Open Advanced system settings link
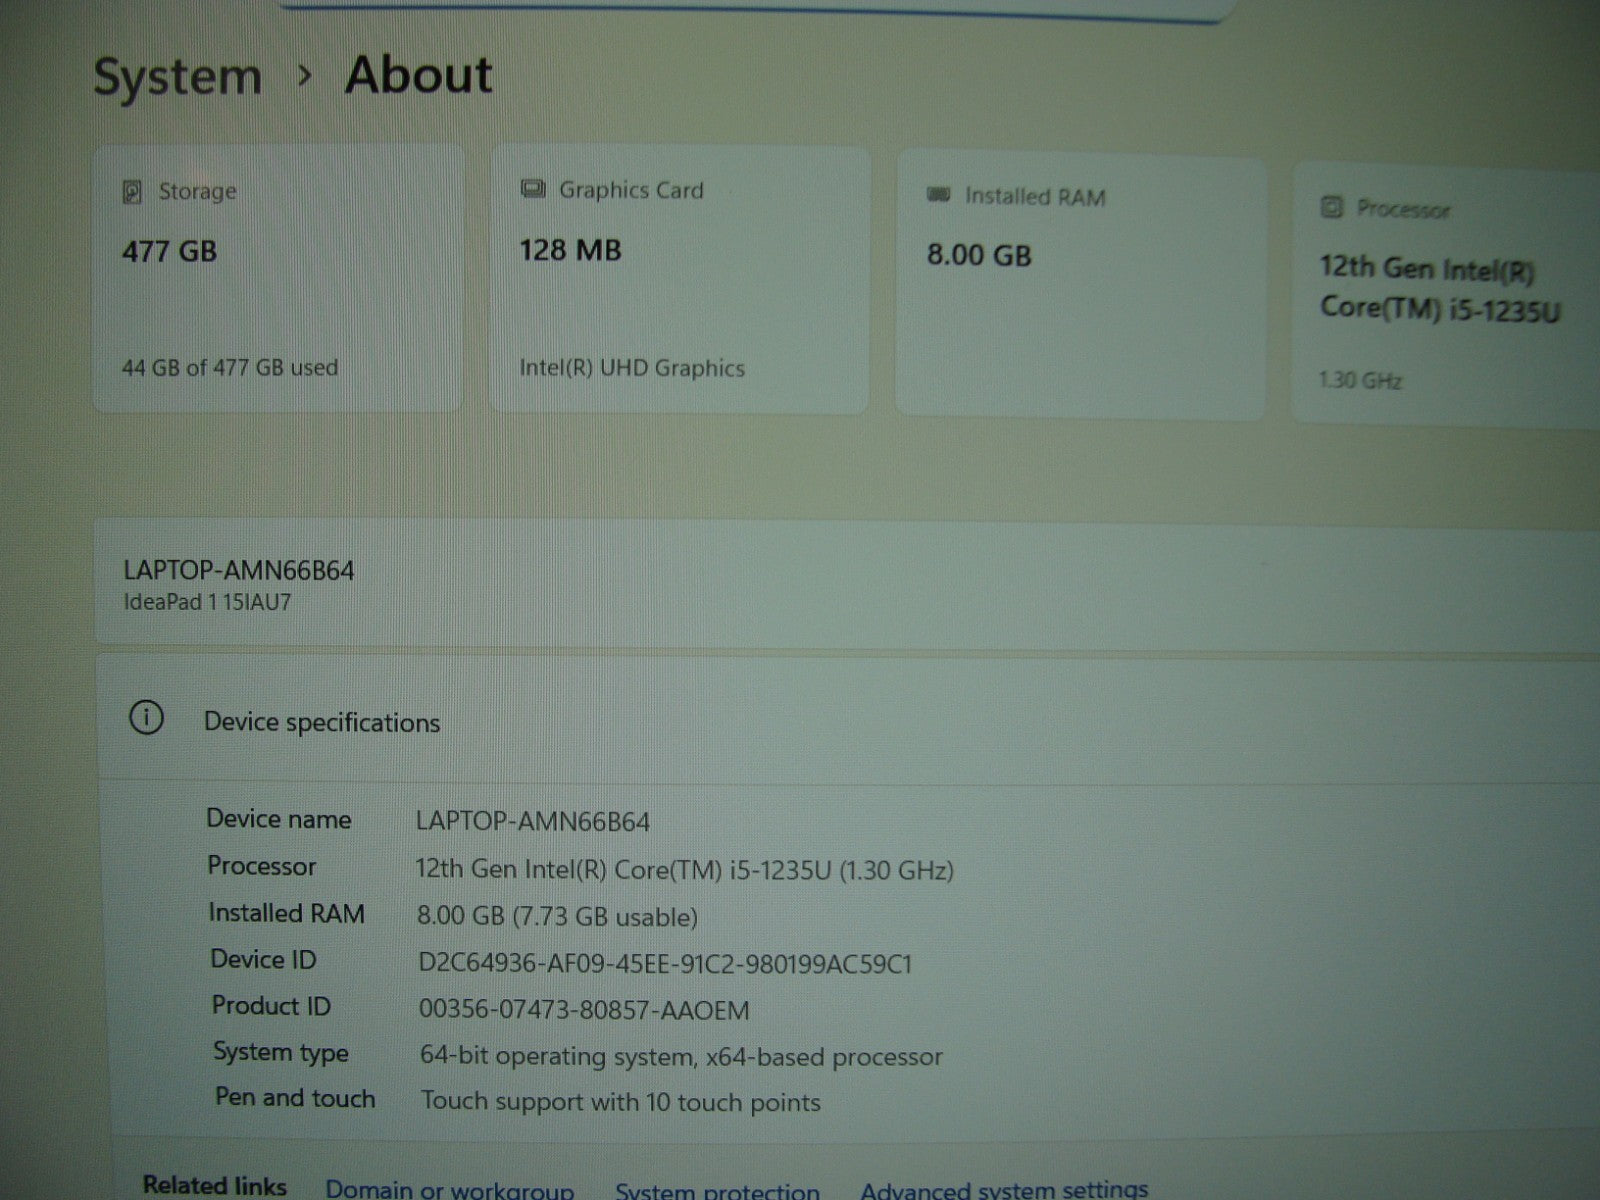Screen dimensions: 1600x1200 coord(1003,1189)
